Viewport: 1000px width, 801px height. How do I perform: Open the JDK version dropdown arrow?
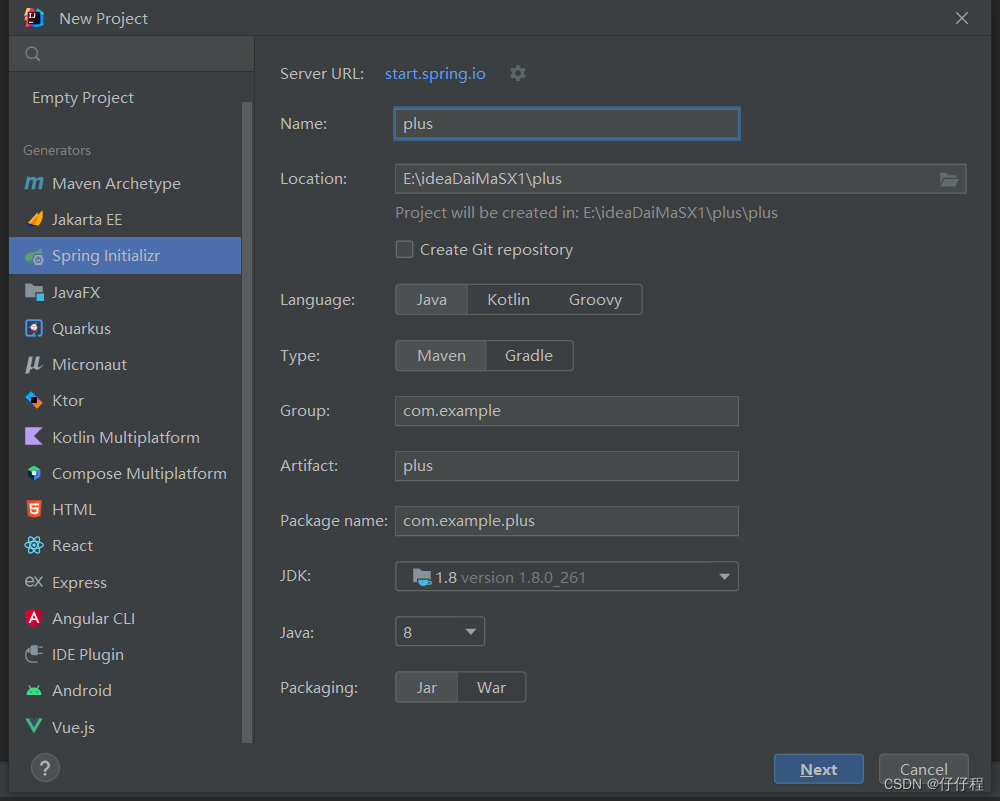724,577
